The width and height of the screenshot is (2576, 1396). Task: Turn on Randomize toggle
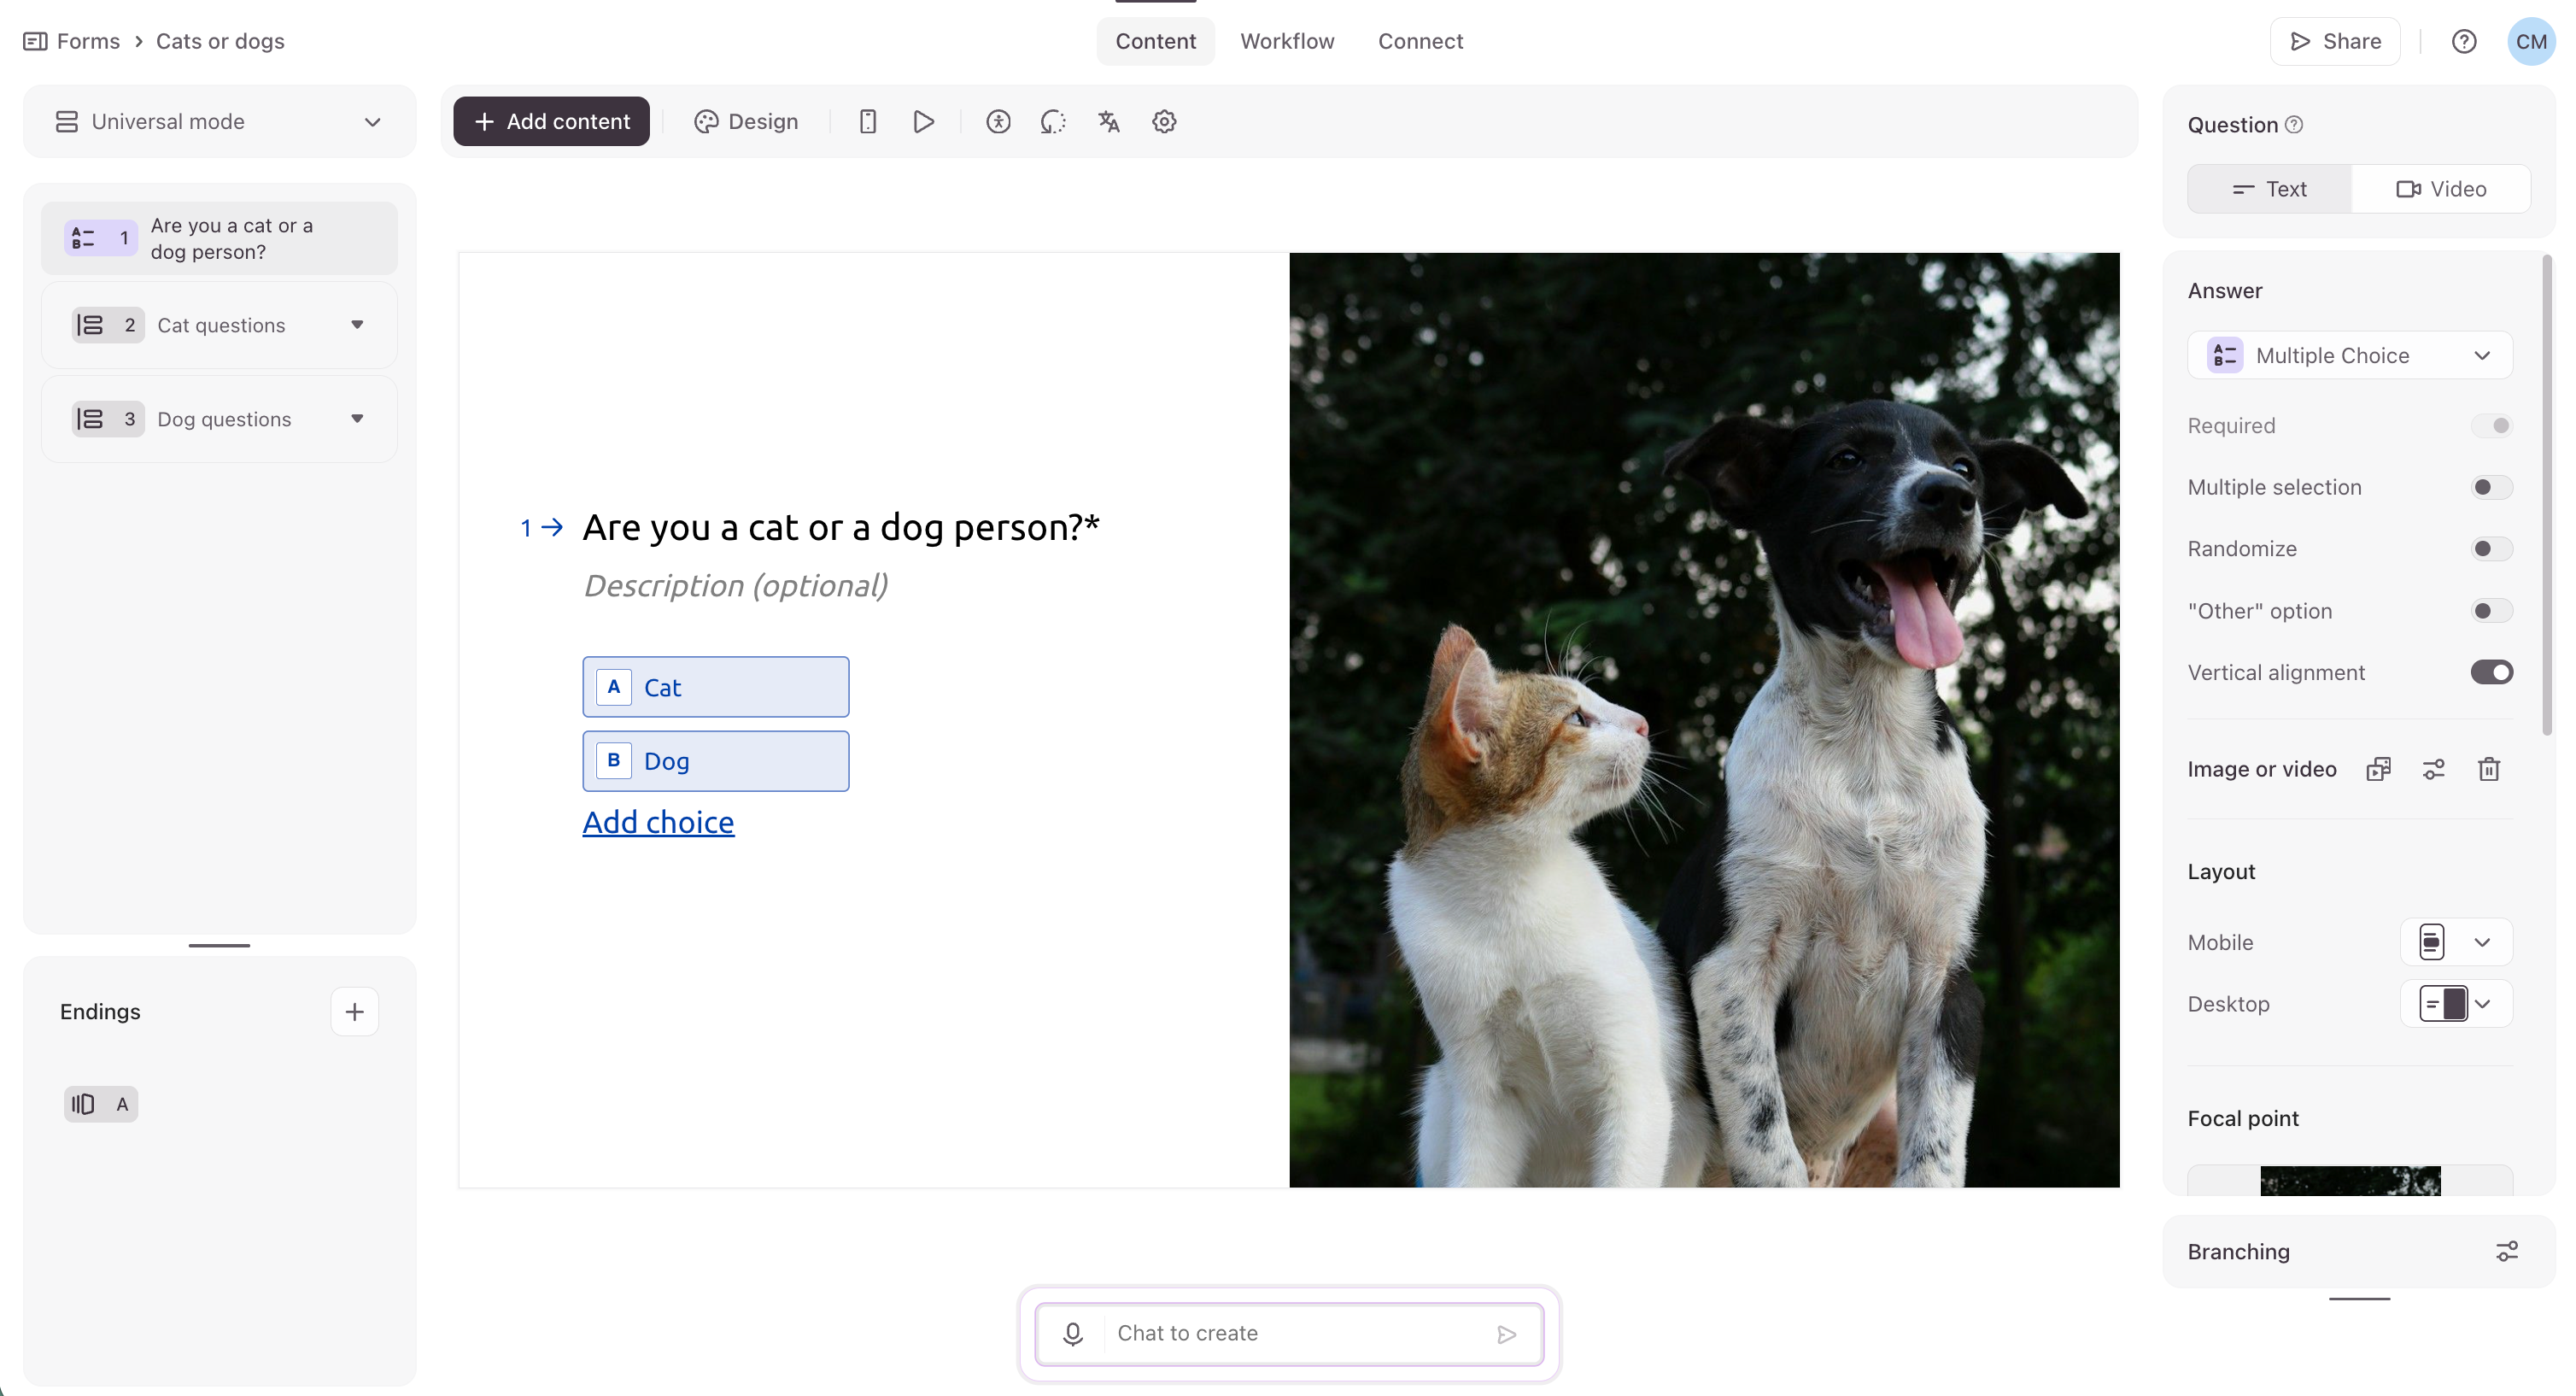click(x=2490, y=549)
